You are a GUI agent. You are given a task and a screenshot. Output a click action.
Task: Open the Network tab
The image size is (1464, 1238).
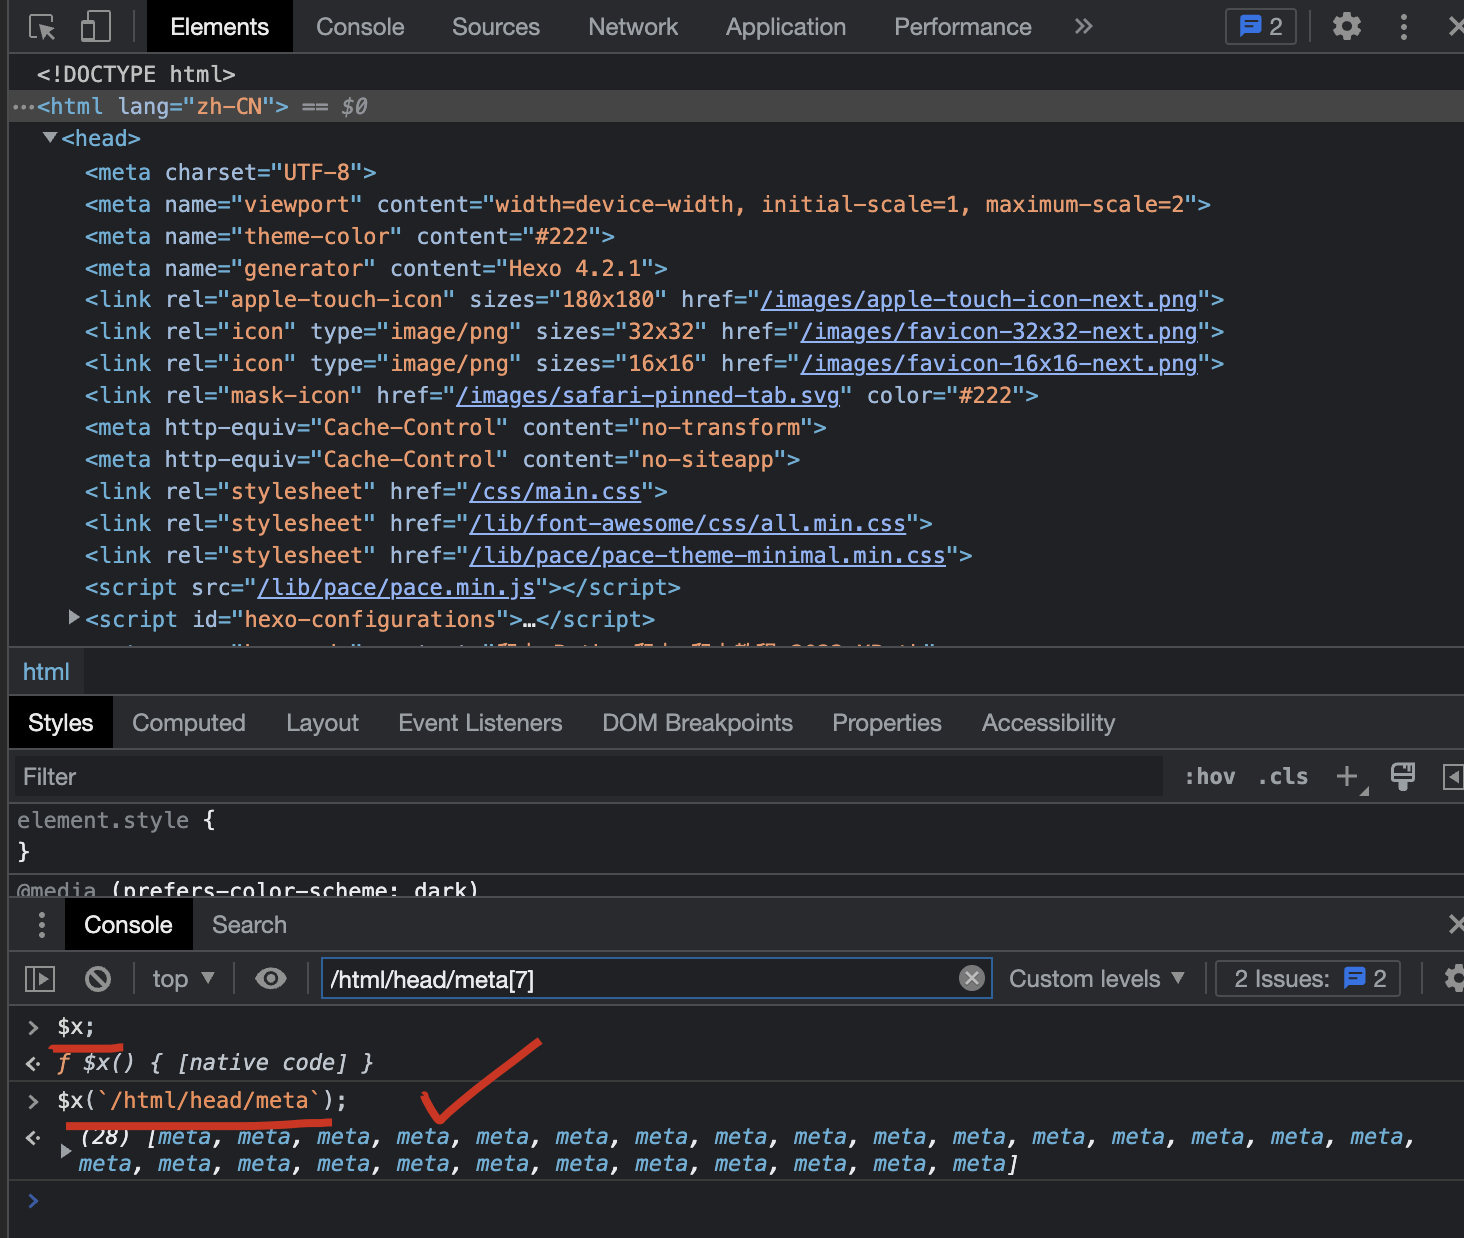(633, 27)
